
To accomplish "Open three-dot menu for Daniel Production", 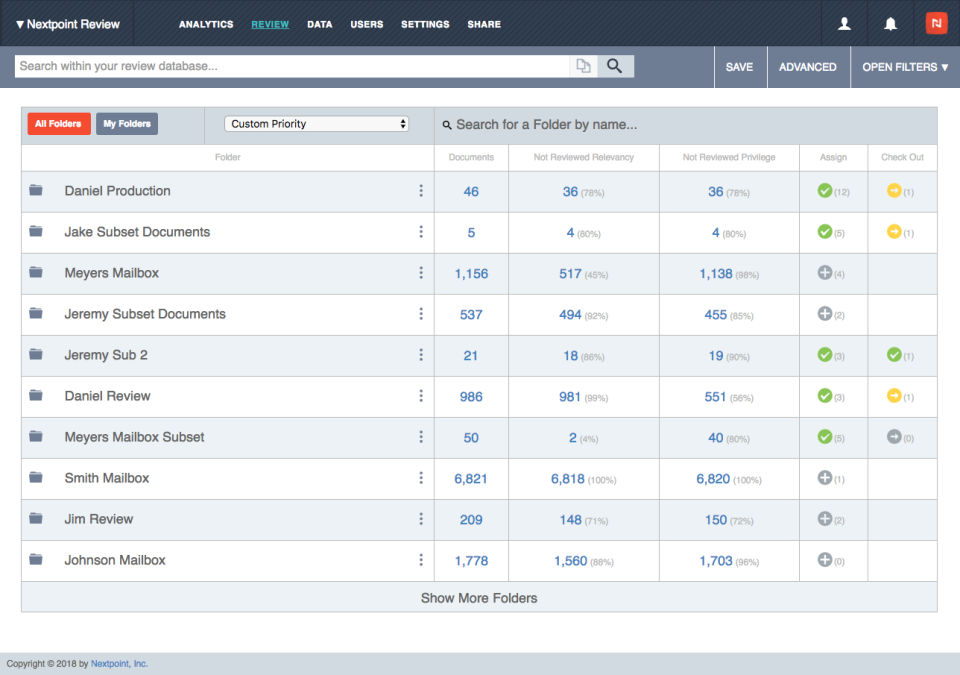I will (x=421, y=191).
